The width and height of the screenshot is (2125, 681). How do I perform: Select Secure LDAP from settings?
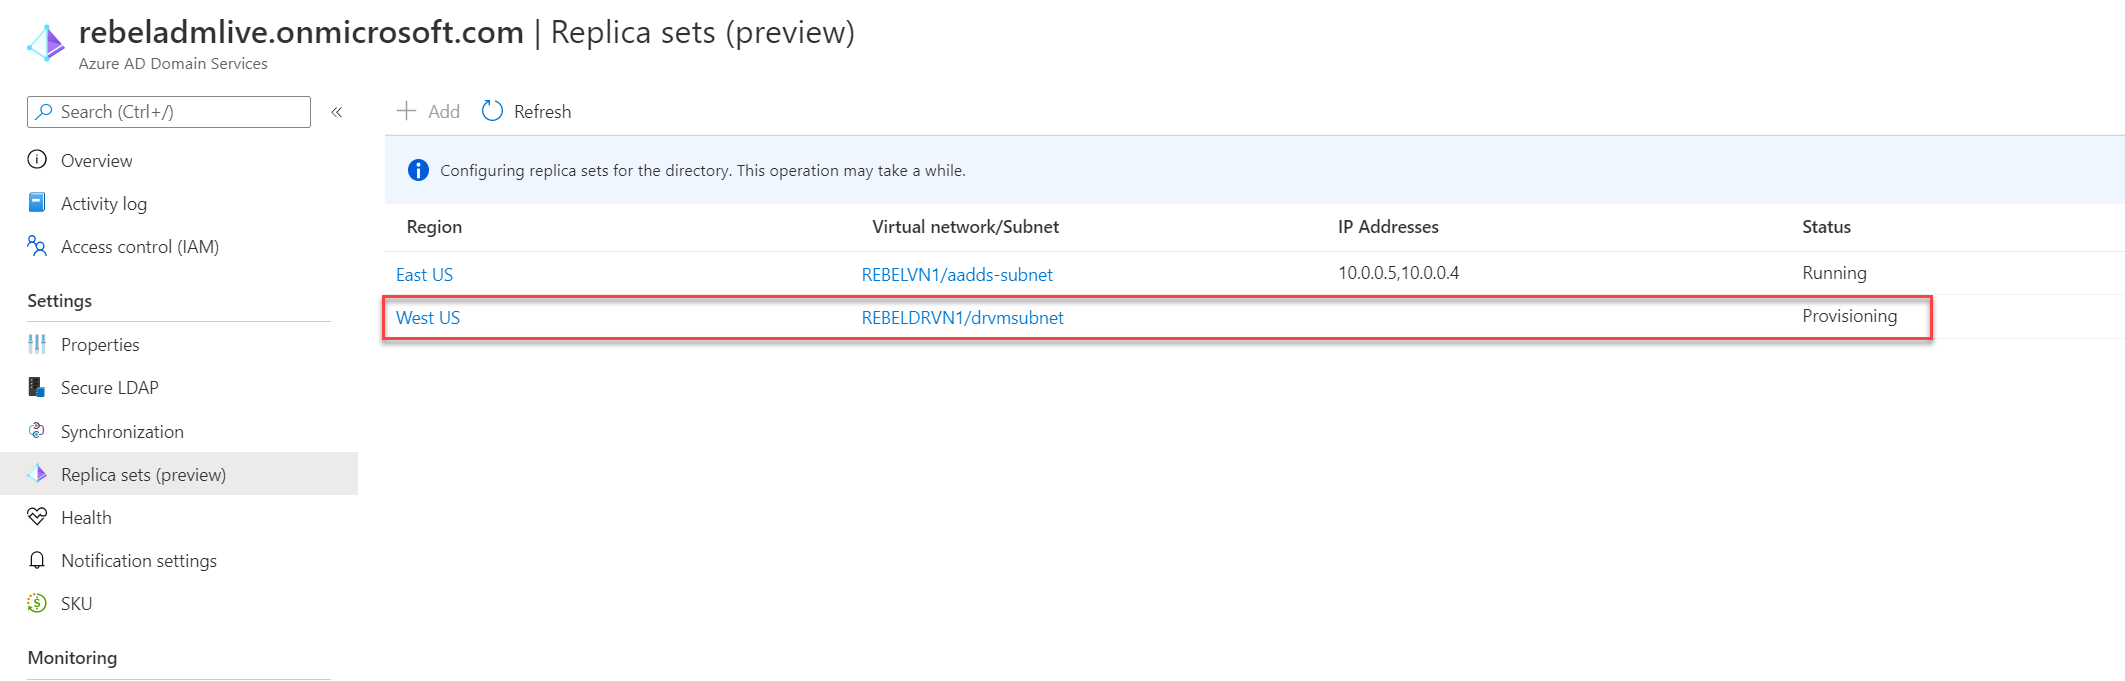pos(110,388)
